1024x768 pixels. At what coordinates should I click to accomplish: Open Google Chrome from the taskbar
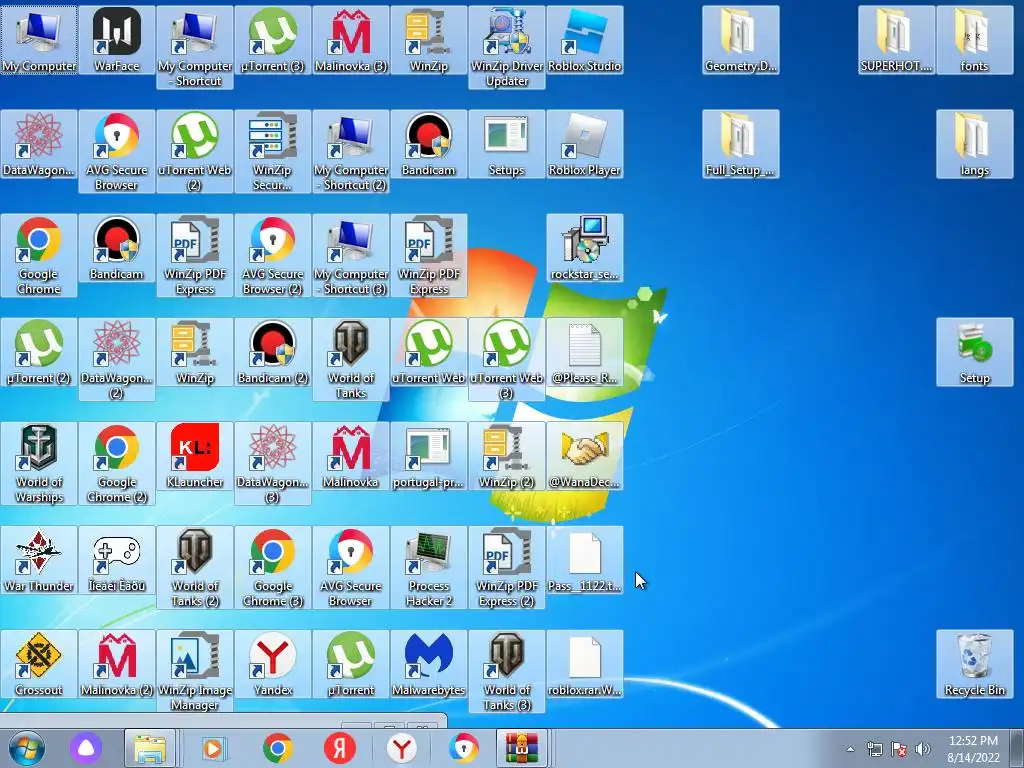coord(278,748)
